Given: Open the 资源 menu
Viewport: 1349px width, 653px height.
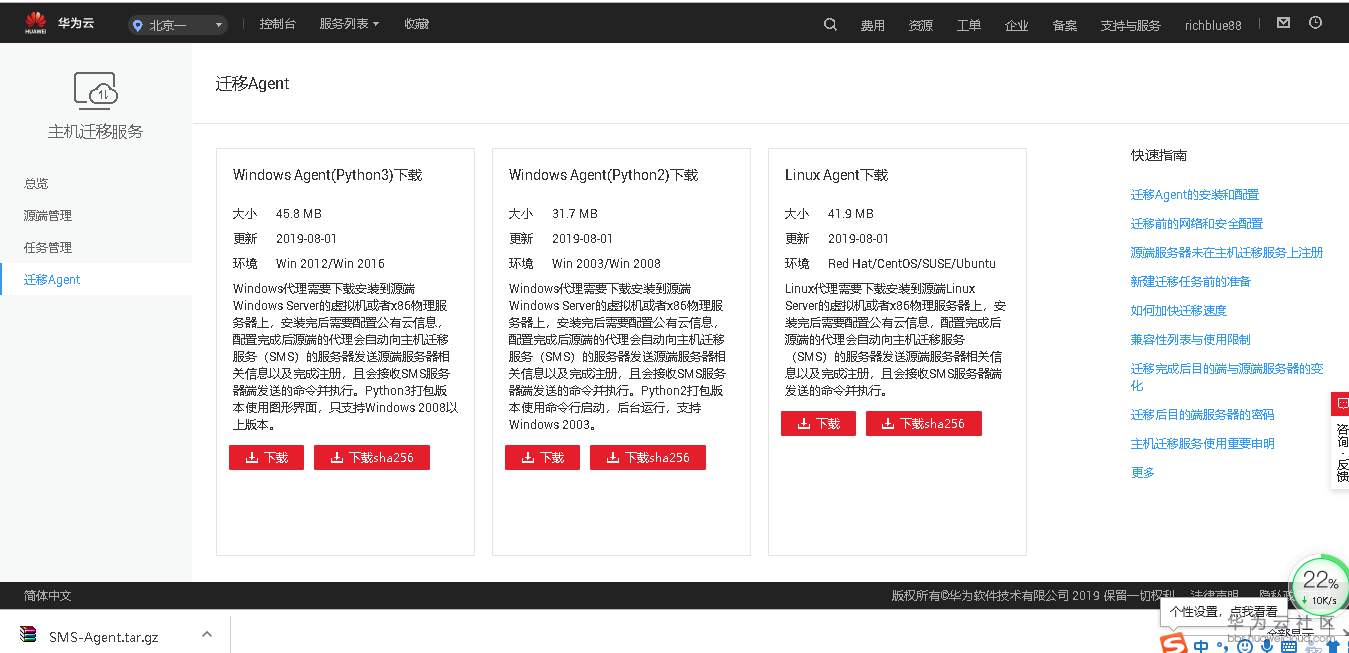Looking at the screenshot, I should 921,25.
